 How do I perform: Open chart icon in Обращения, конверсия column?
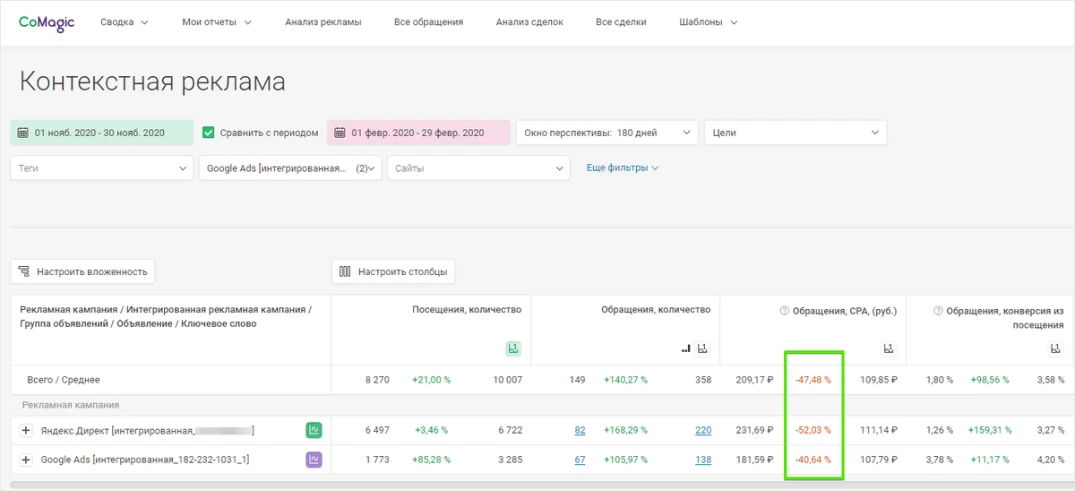tap(1055, 349)
